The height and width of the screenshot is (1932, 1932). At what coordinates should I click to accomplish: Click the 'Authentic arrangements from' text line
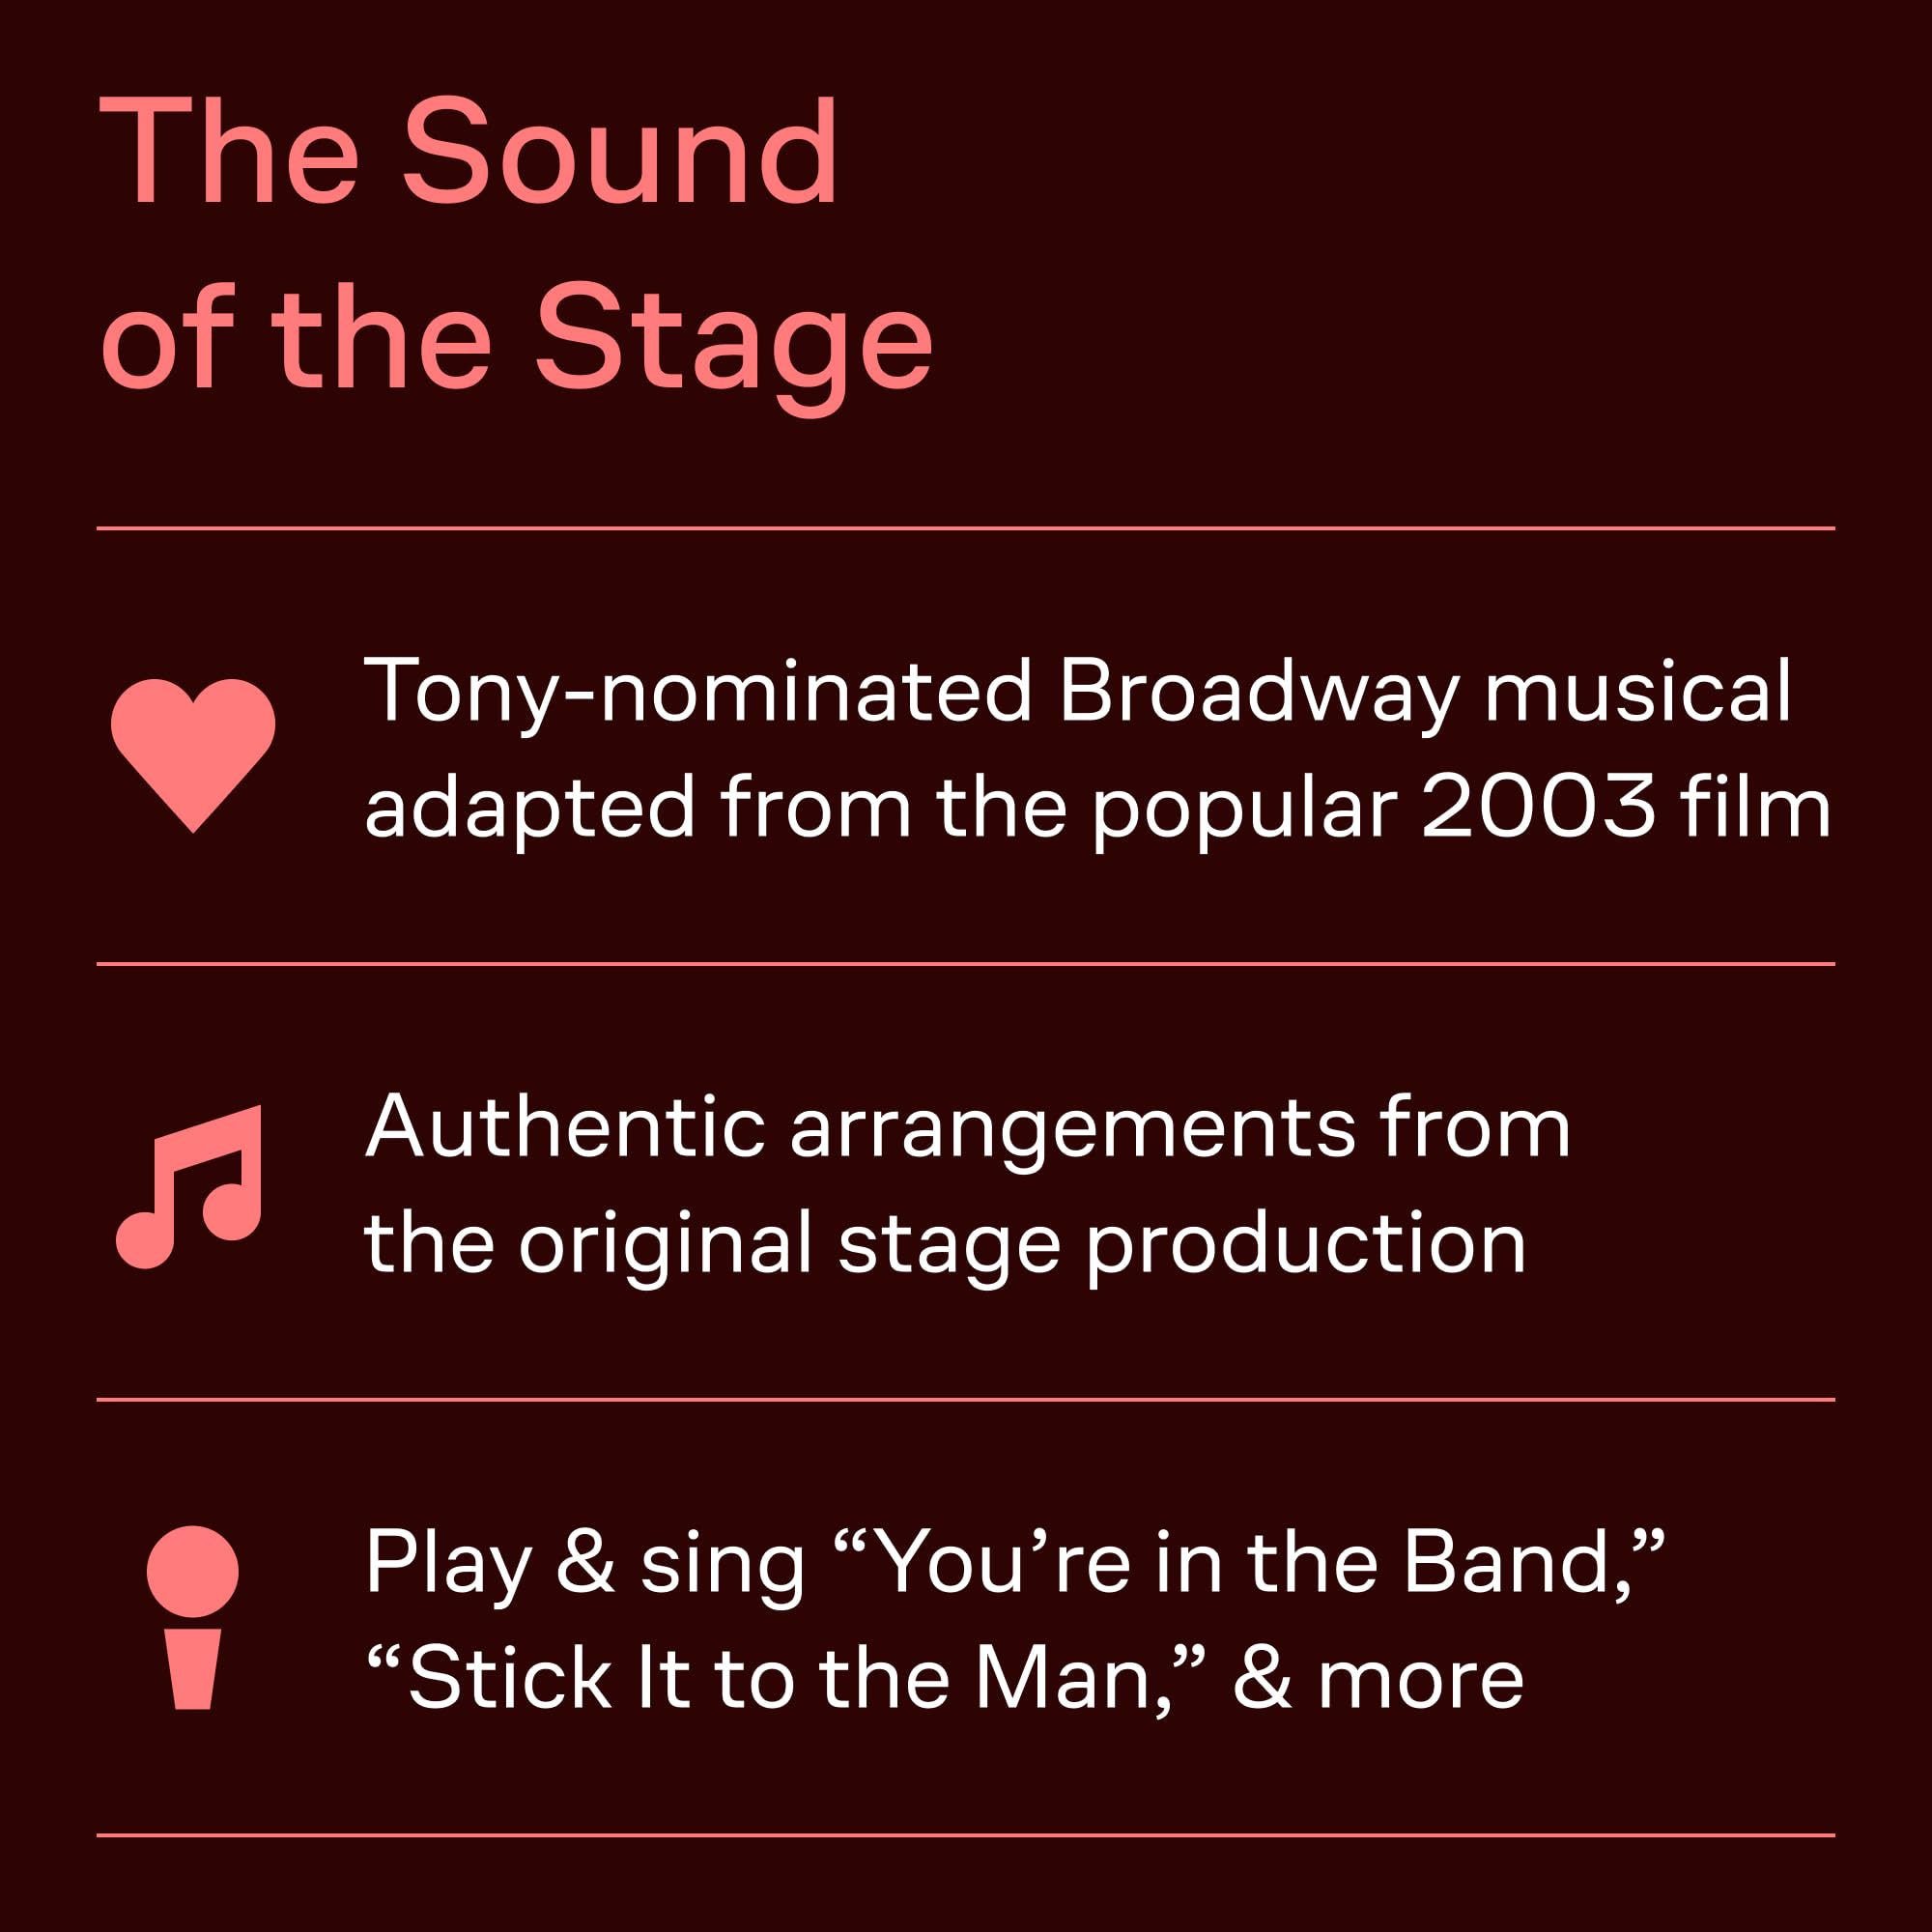click(967, 1128)
